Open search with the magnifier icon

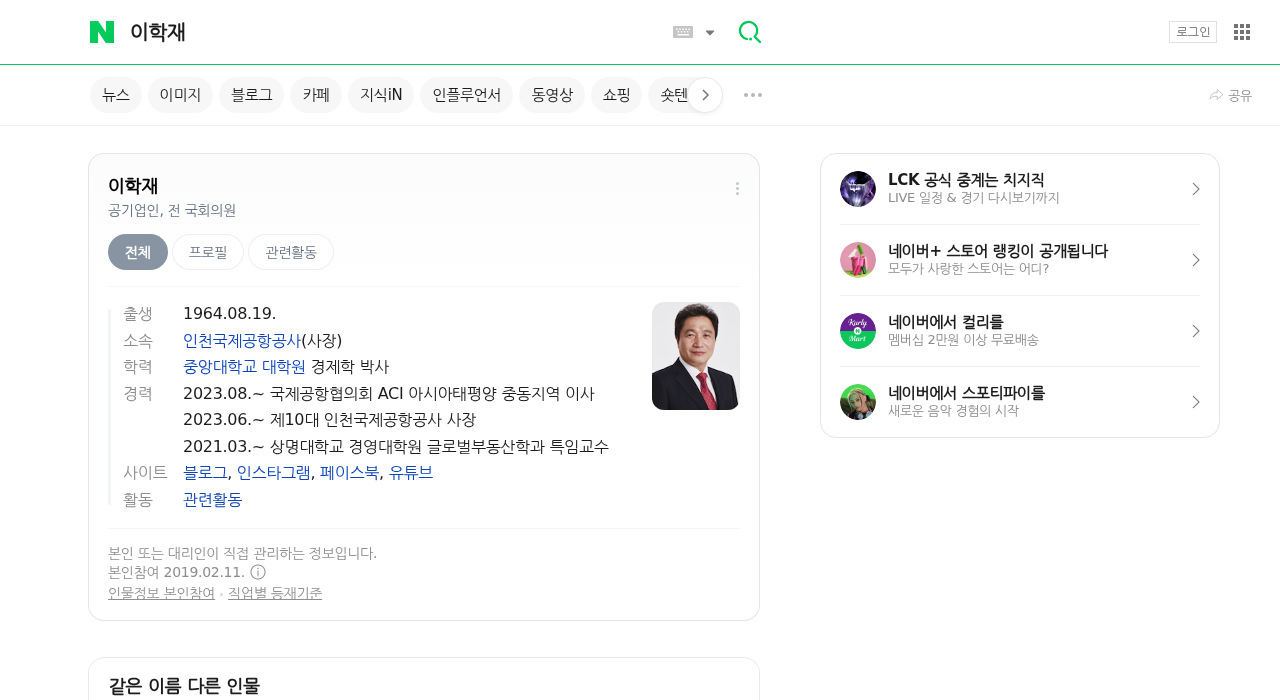[x=749, y=31]
